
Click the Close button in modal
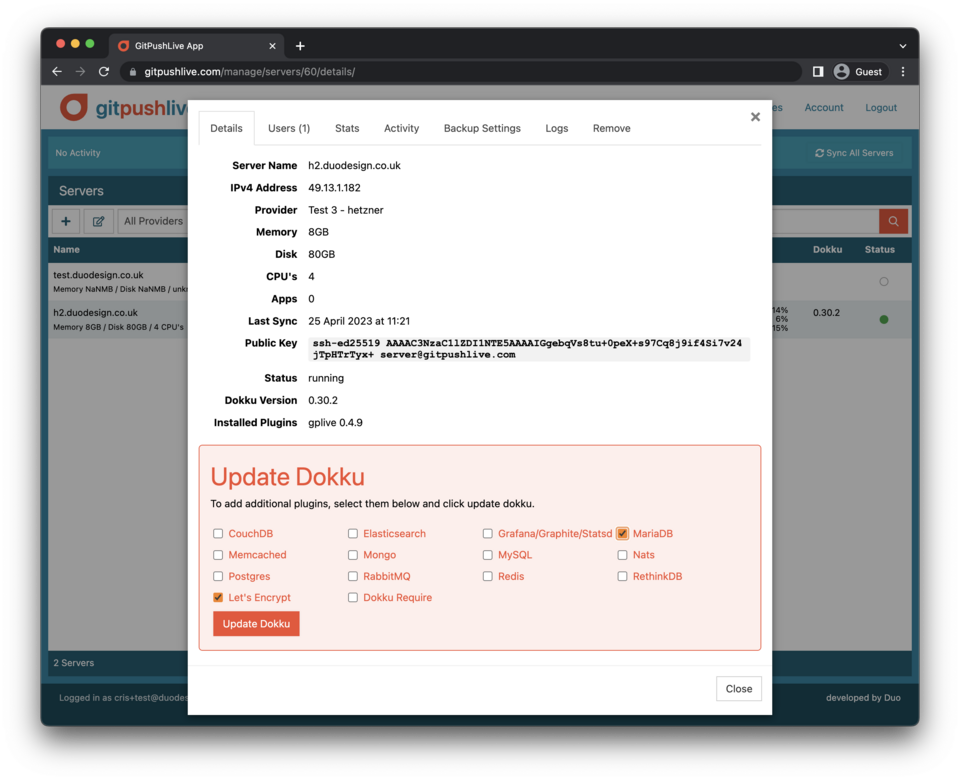point(739,689)
